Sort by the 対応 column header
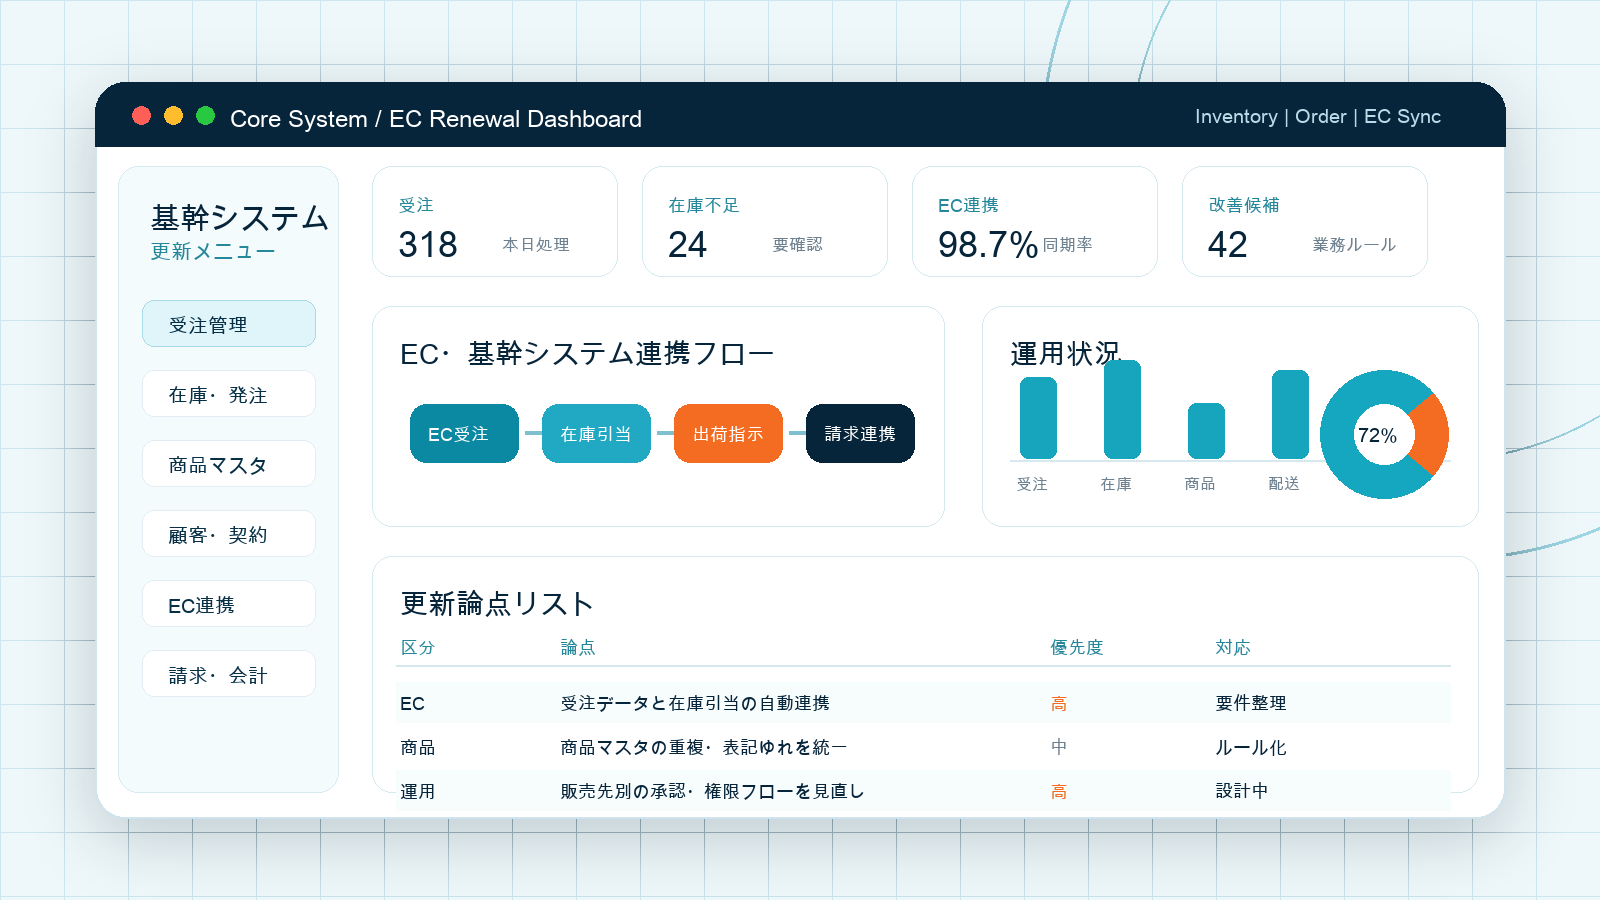The image size is (1600, 900). click(x=1233, y=647)
